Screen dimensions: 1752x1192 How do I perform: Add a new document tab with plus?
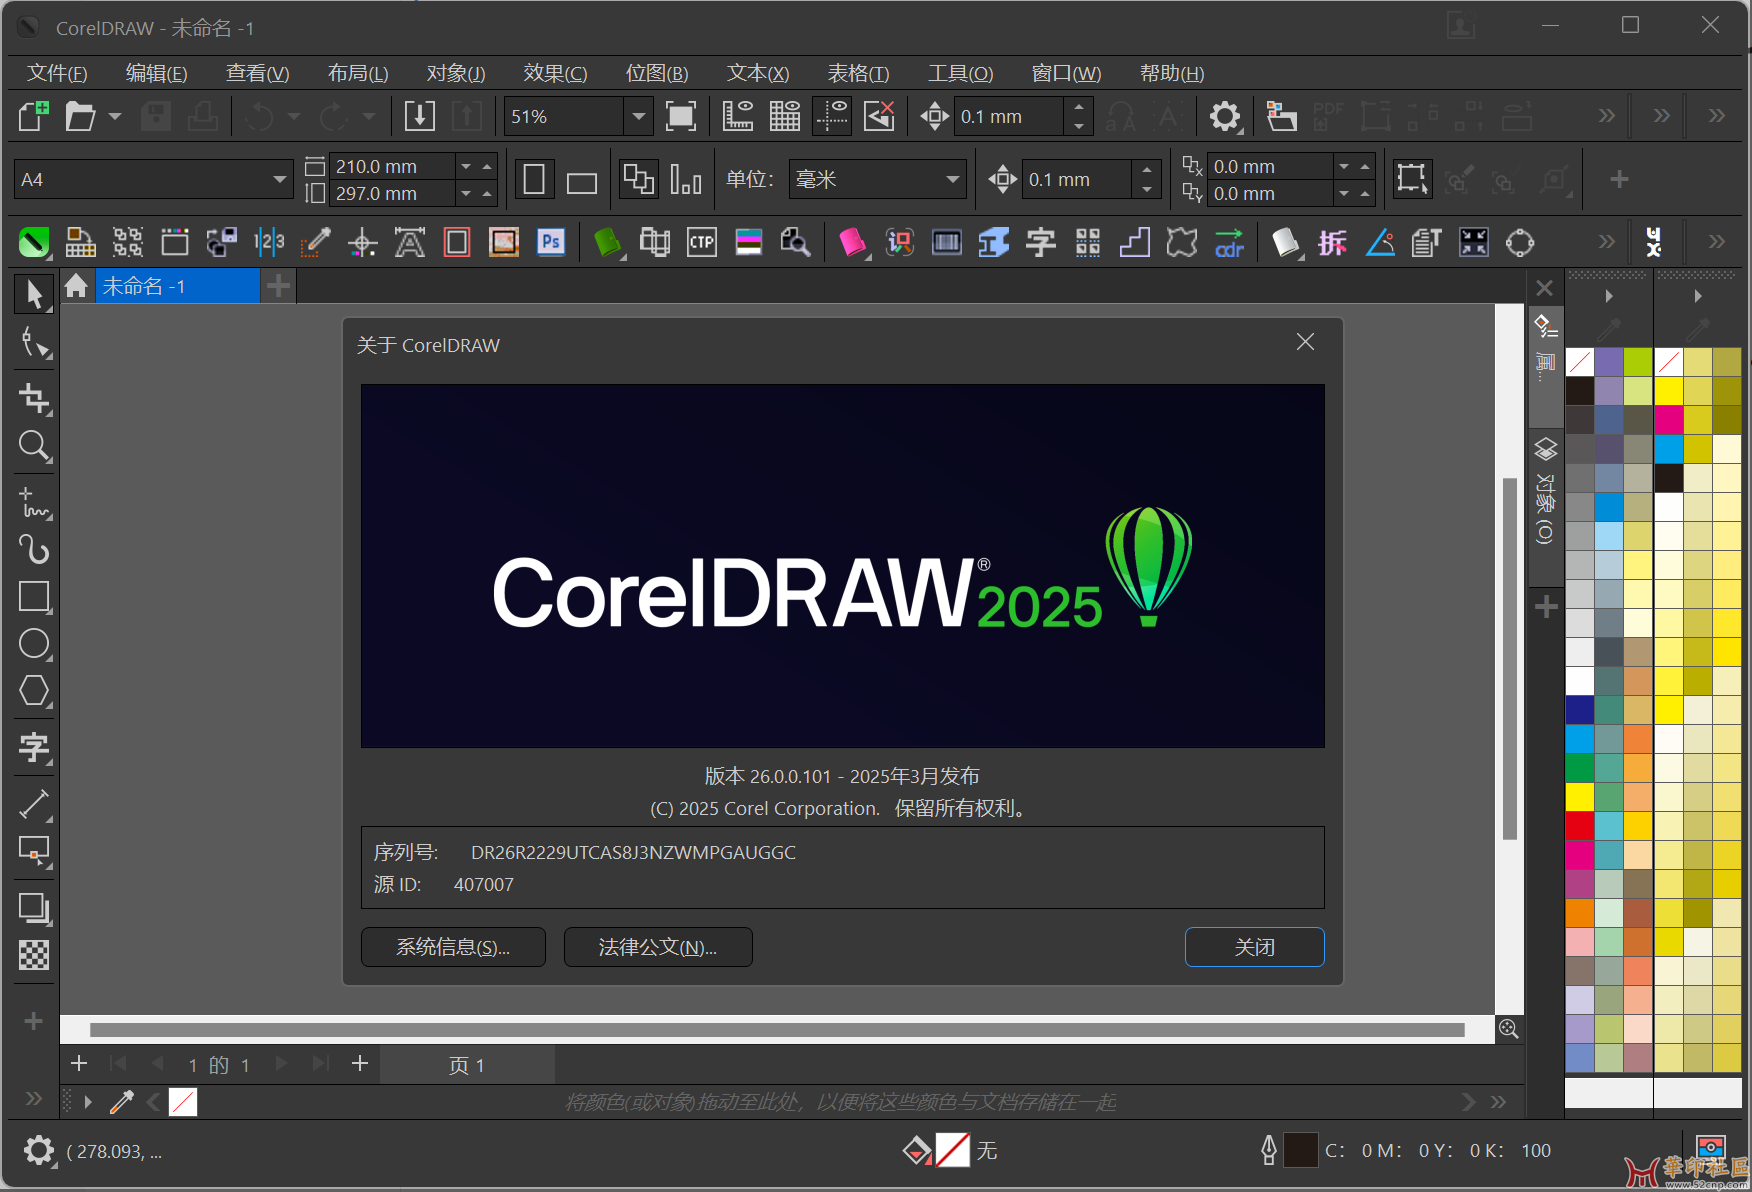pyautogui.click(x=278, y=287)
